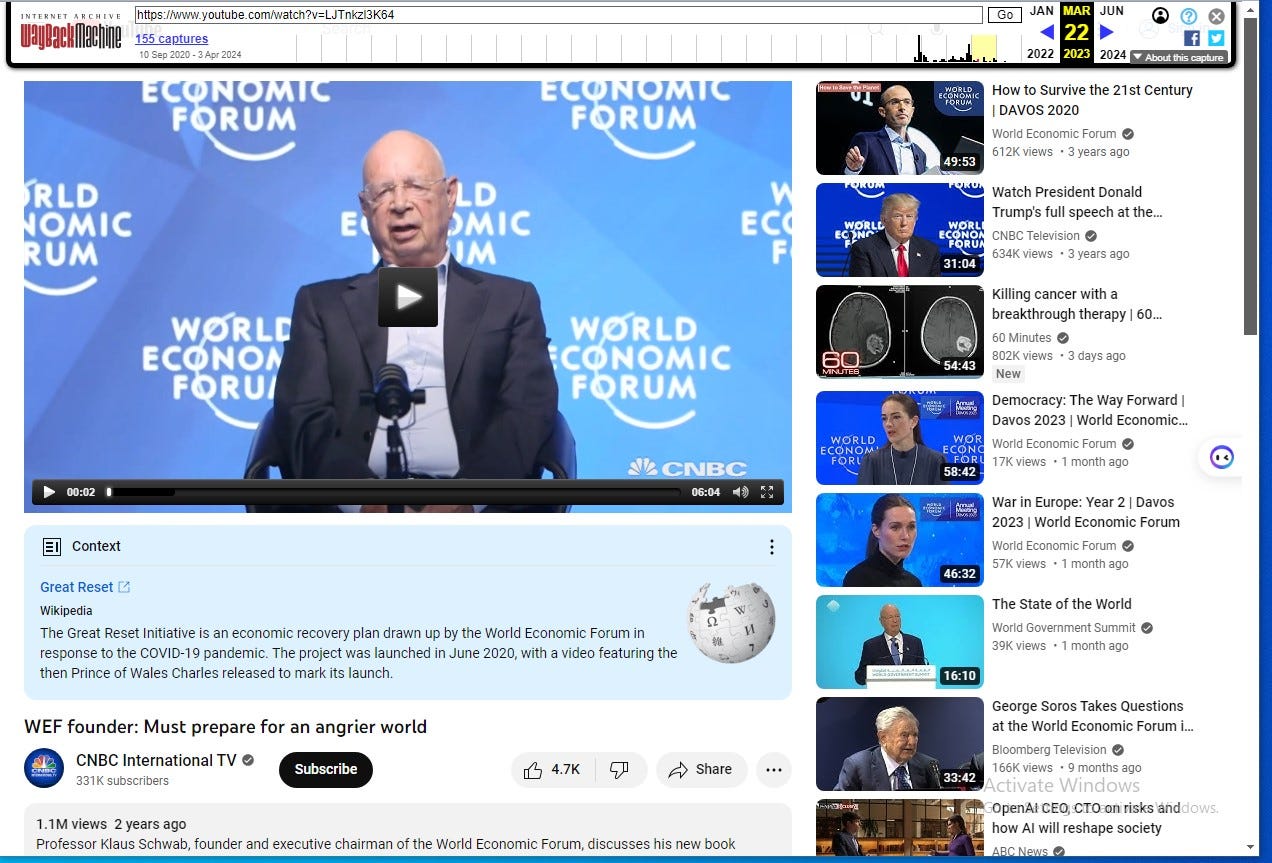Viewport: 1272px width, 863px height.
Task: Click the 331K subscribers text
Action: click(x=122, y=781)
